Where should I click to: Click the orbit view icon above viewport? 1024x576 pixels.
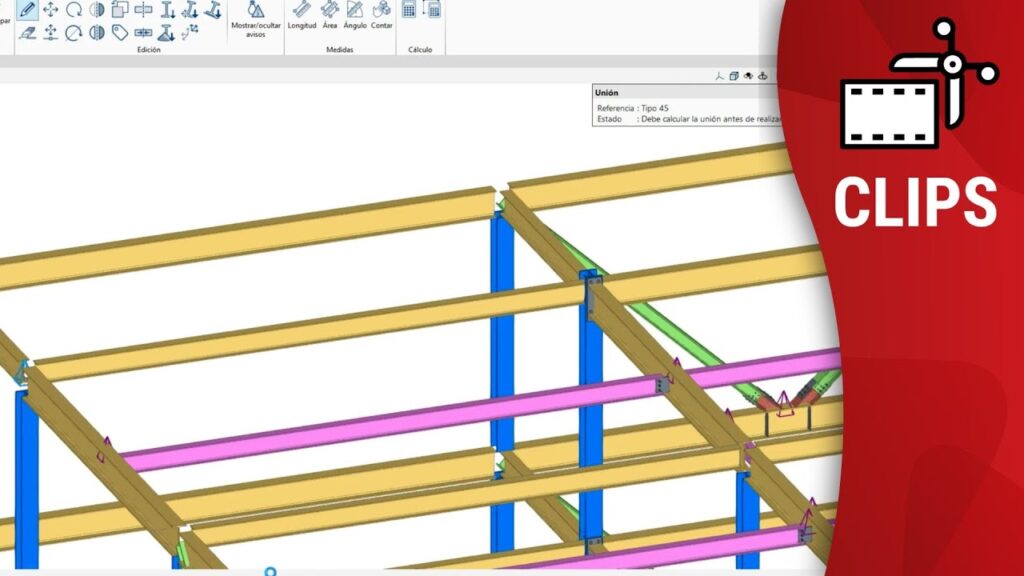click(763, 75)
